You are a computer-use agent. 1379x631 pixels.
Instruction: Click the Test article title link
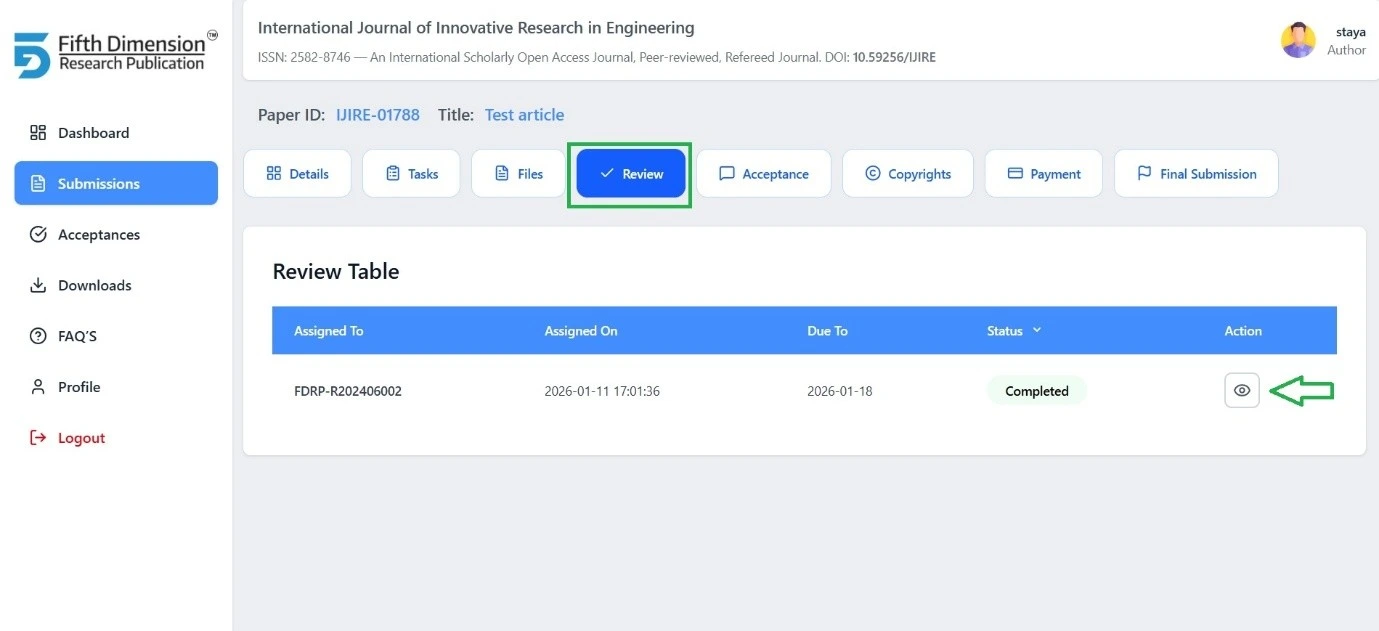click(x=524, y=115)
